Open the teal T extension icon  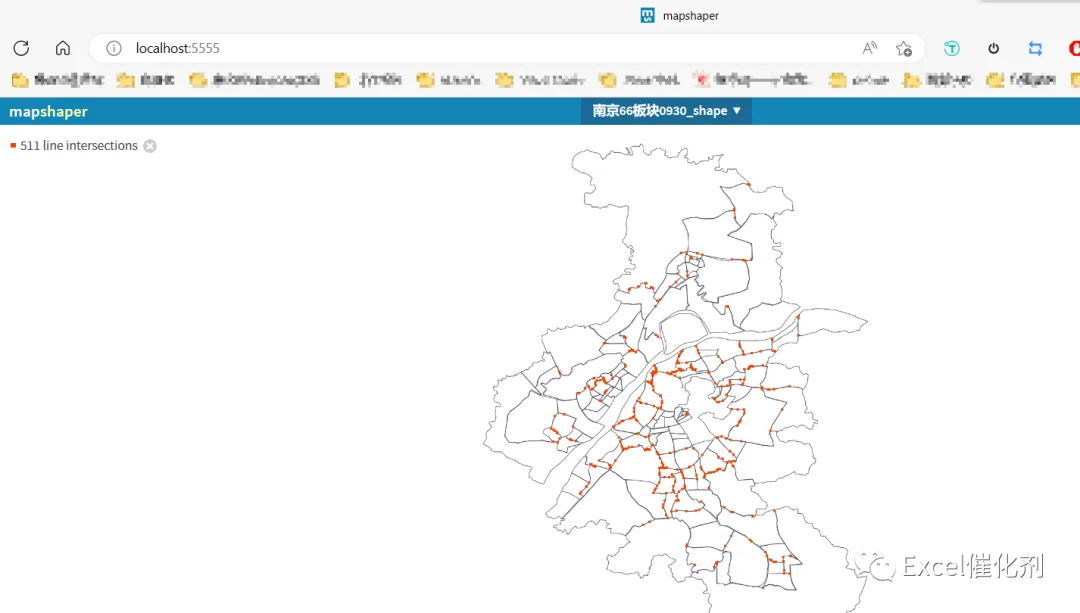point(952,48)
